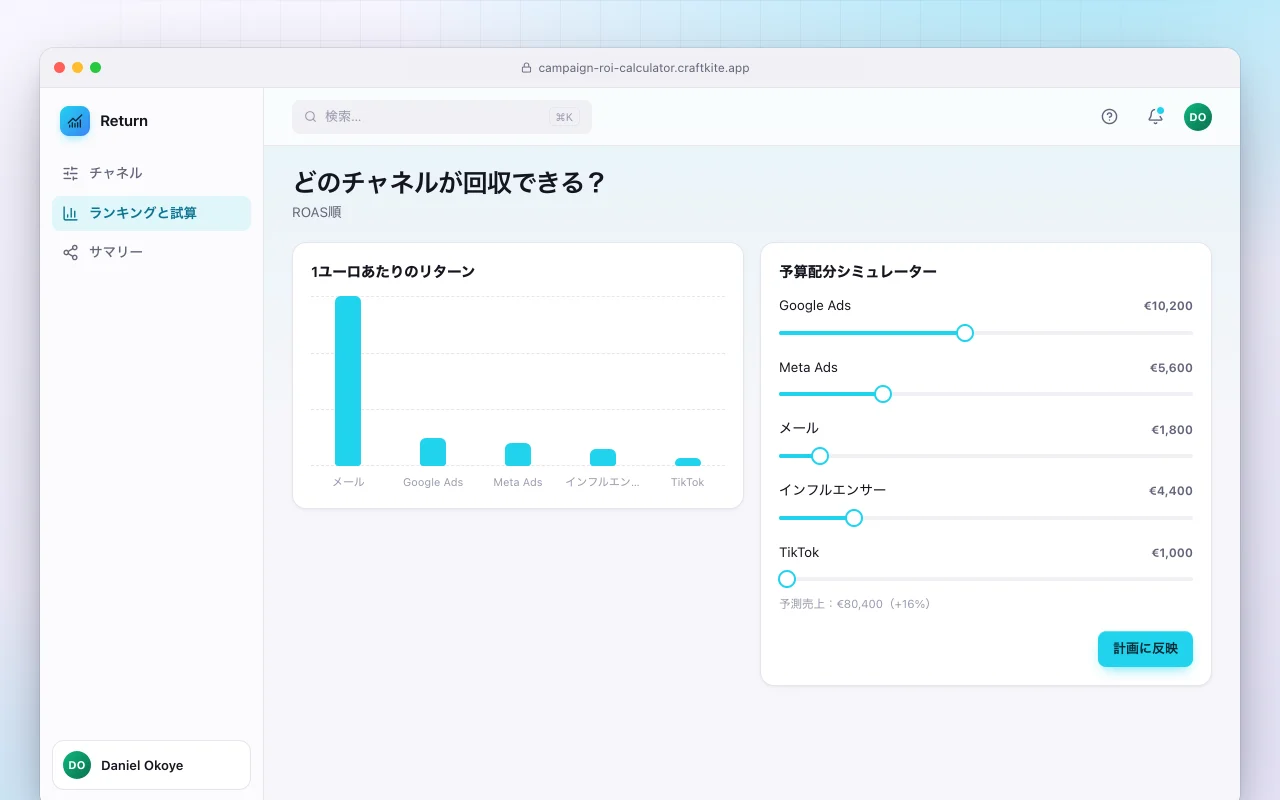Click the インフルエン… axis label under chart
The width and height of the screenshot is (1280, 800).
tap(603, 482)
